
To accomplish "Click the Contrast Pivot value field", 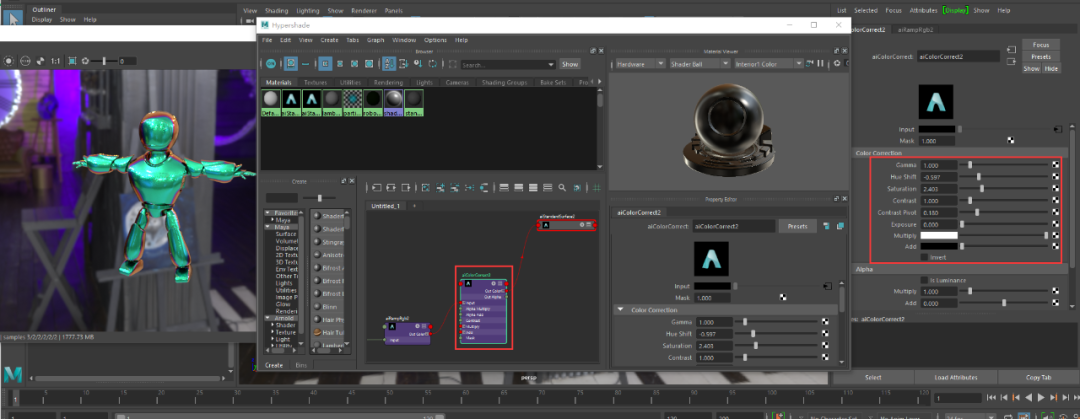I will click(939, 212).
